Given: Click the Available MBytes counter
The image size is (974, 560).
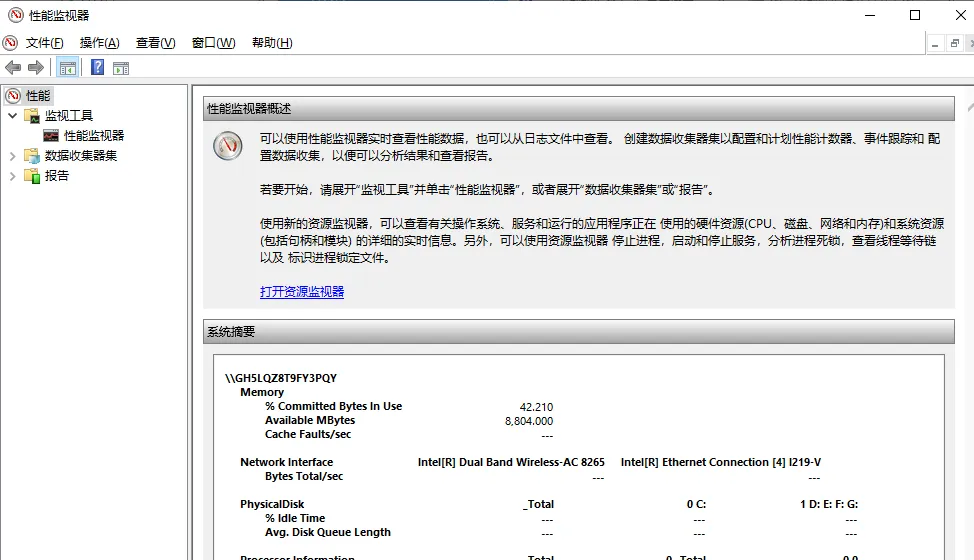Looking at the screenshot, I should (310, 420).
